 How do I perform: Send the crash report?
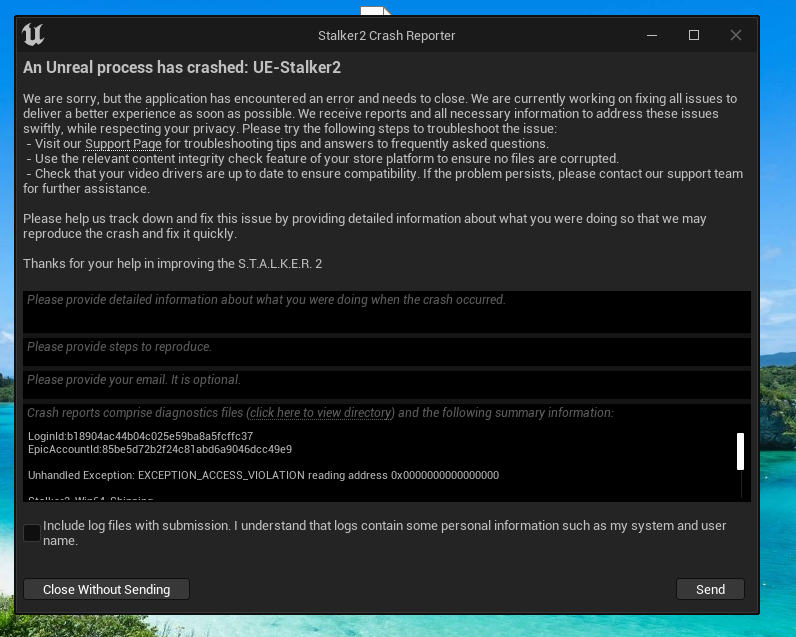710,589
